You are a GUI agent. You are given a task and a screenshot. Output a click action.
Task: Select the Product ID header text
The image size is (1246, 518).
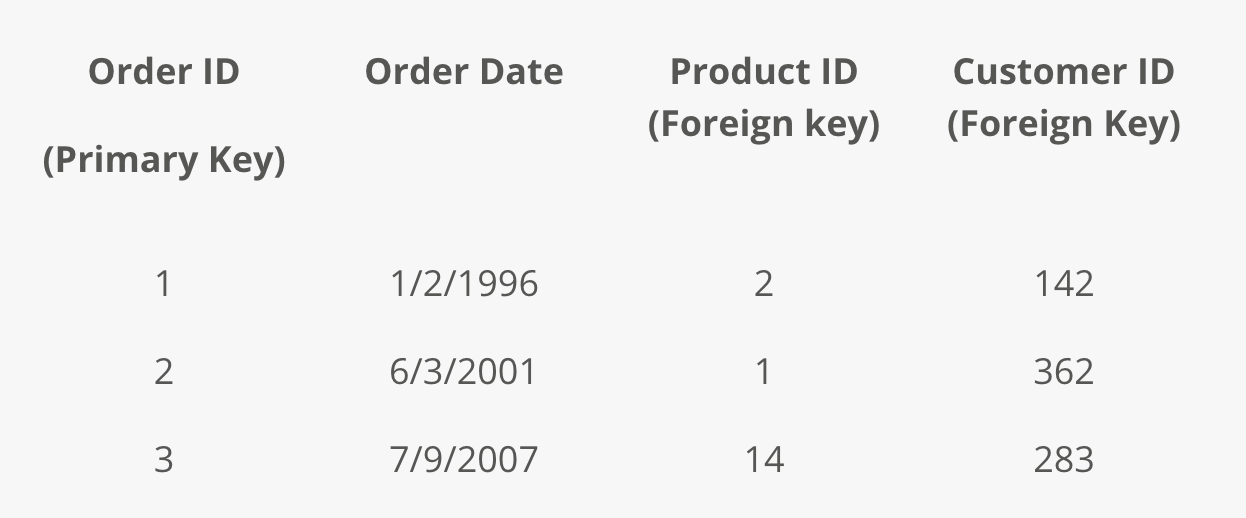[x=764, y=72]
